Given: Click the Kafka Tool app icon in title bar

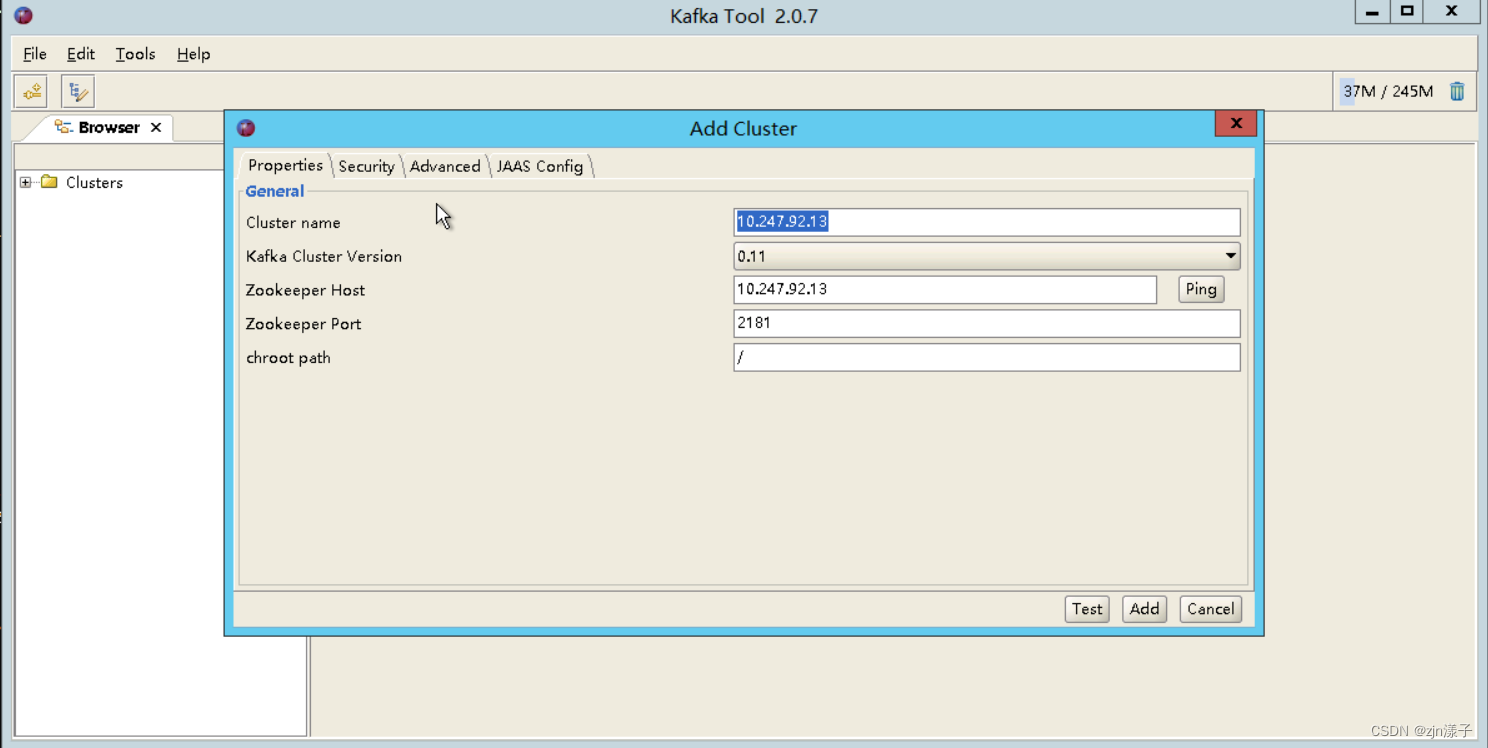Looking at the screenshot, I should [x=23, y=15].
